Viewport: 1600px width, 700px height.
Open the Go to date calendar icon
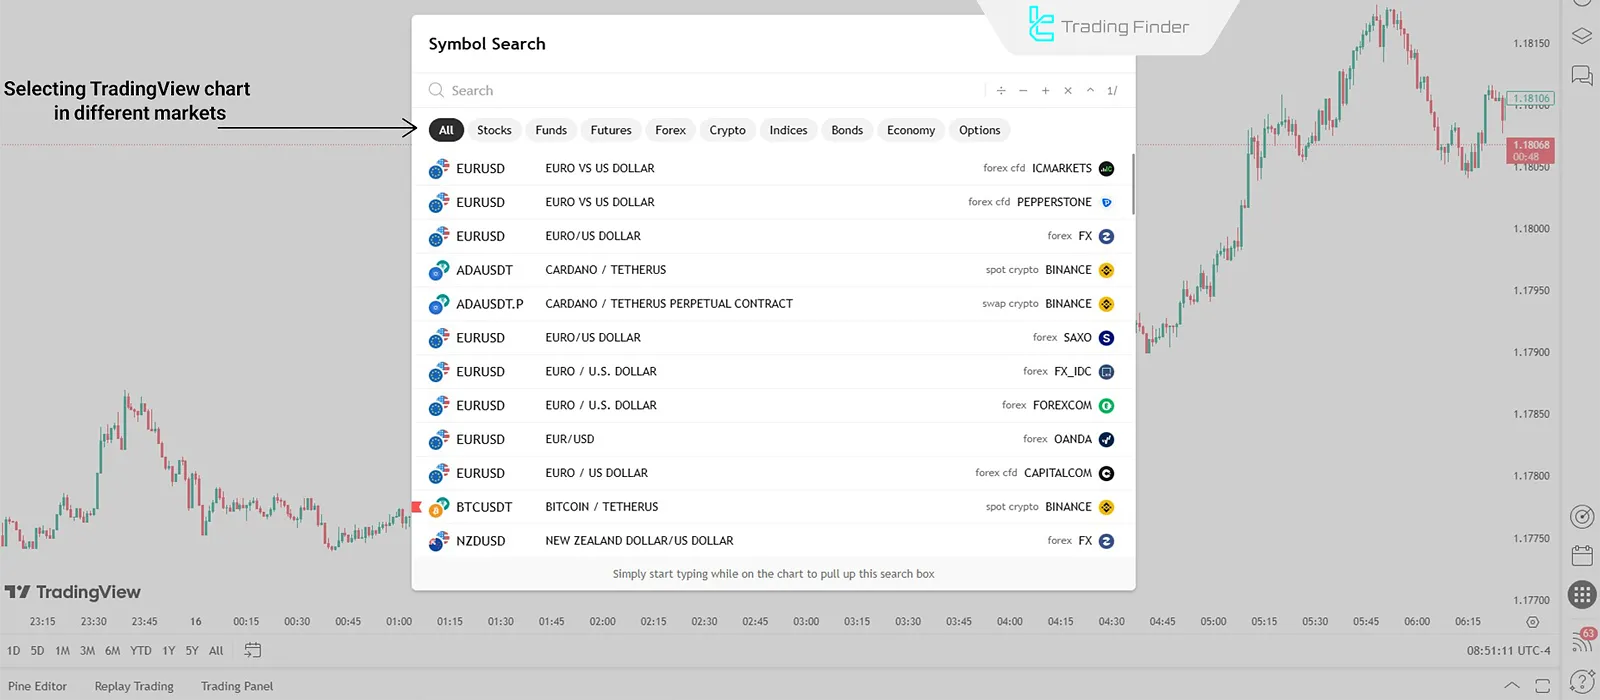252,650
